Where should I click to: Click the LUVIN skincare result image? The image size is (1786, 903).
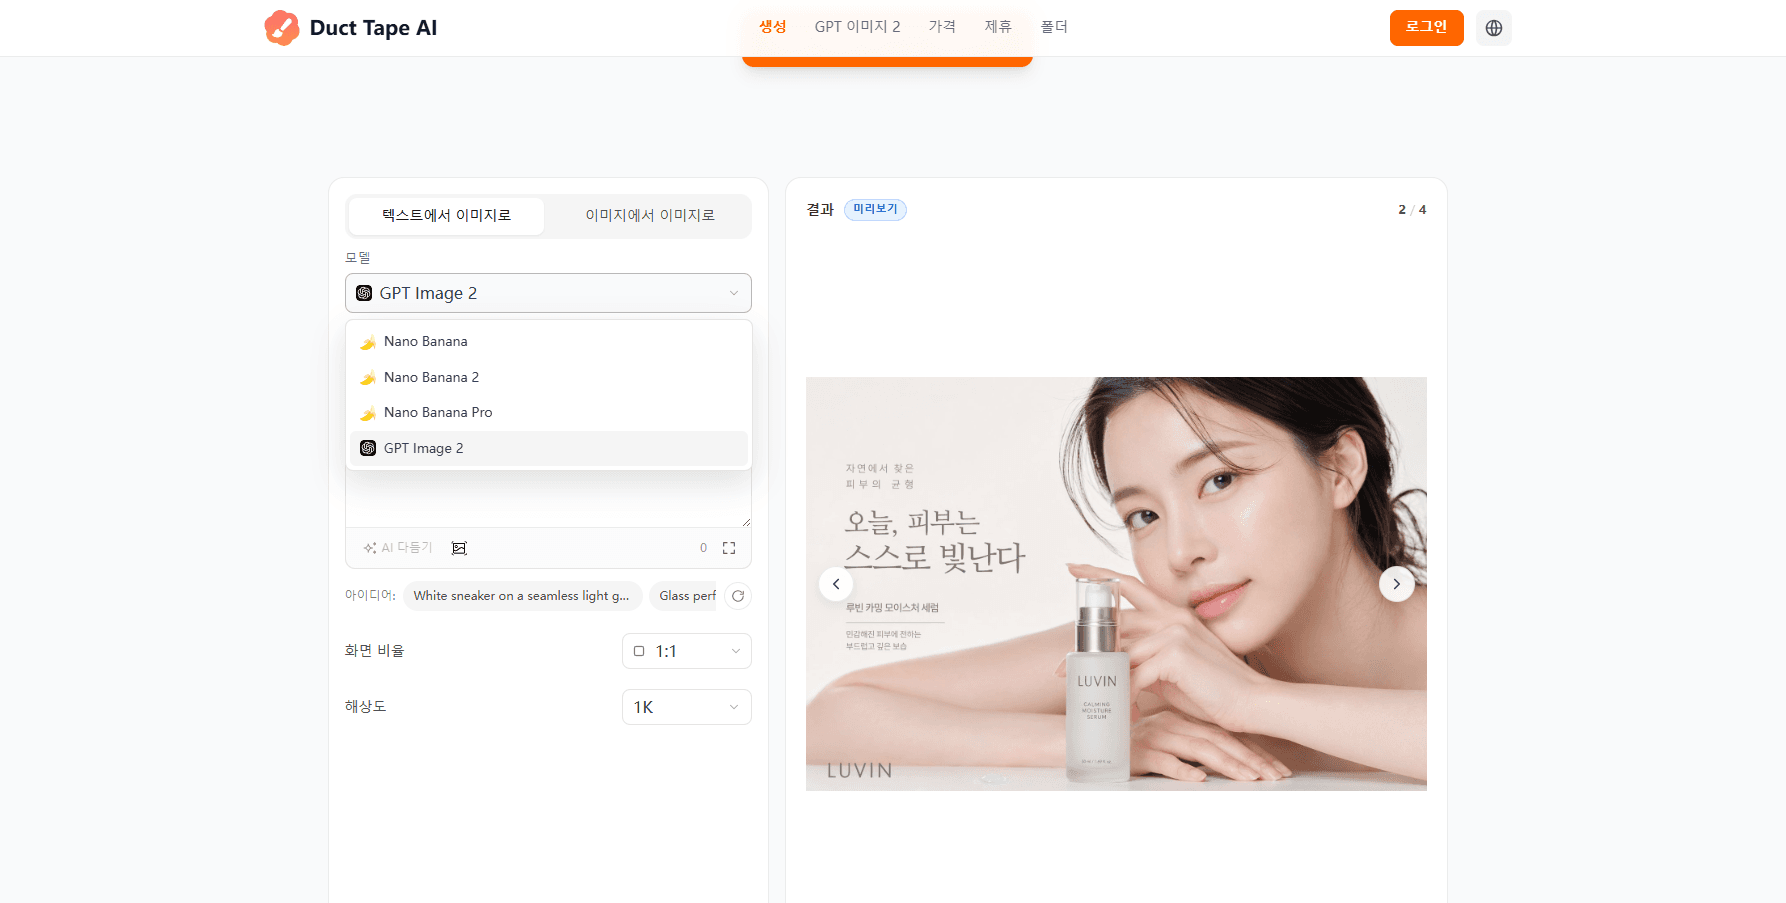(x=1116, y=584)
